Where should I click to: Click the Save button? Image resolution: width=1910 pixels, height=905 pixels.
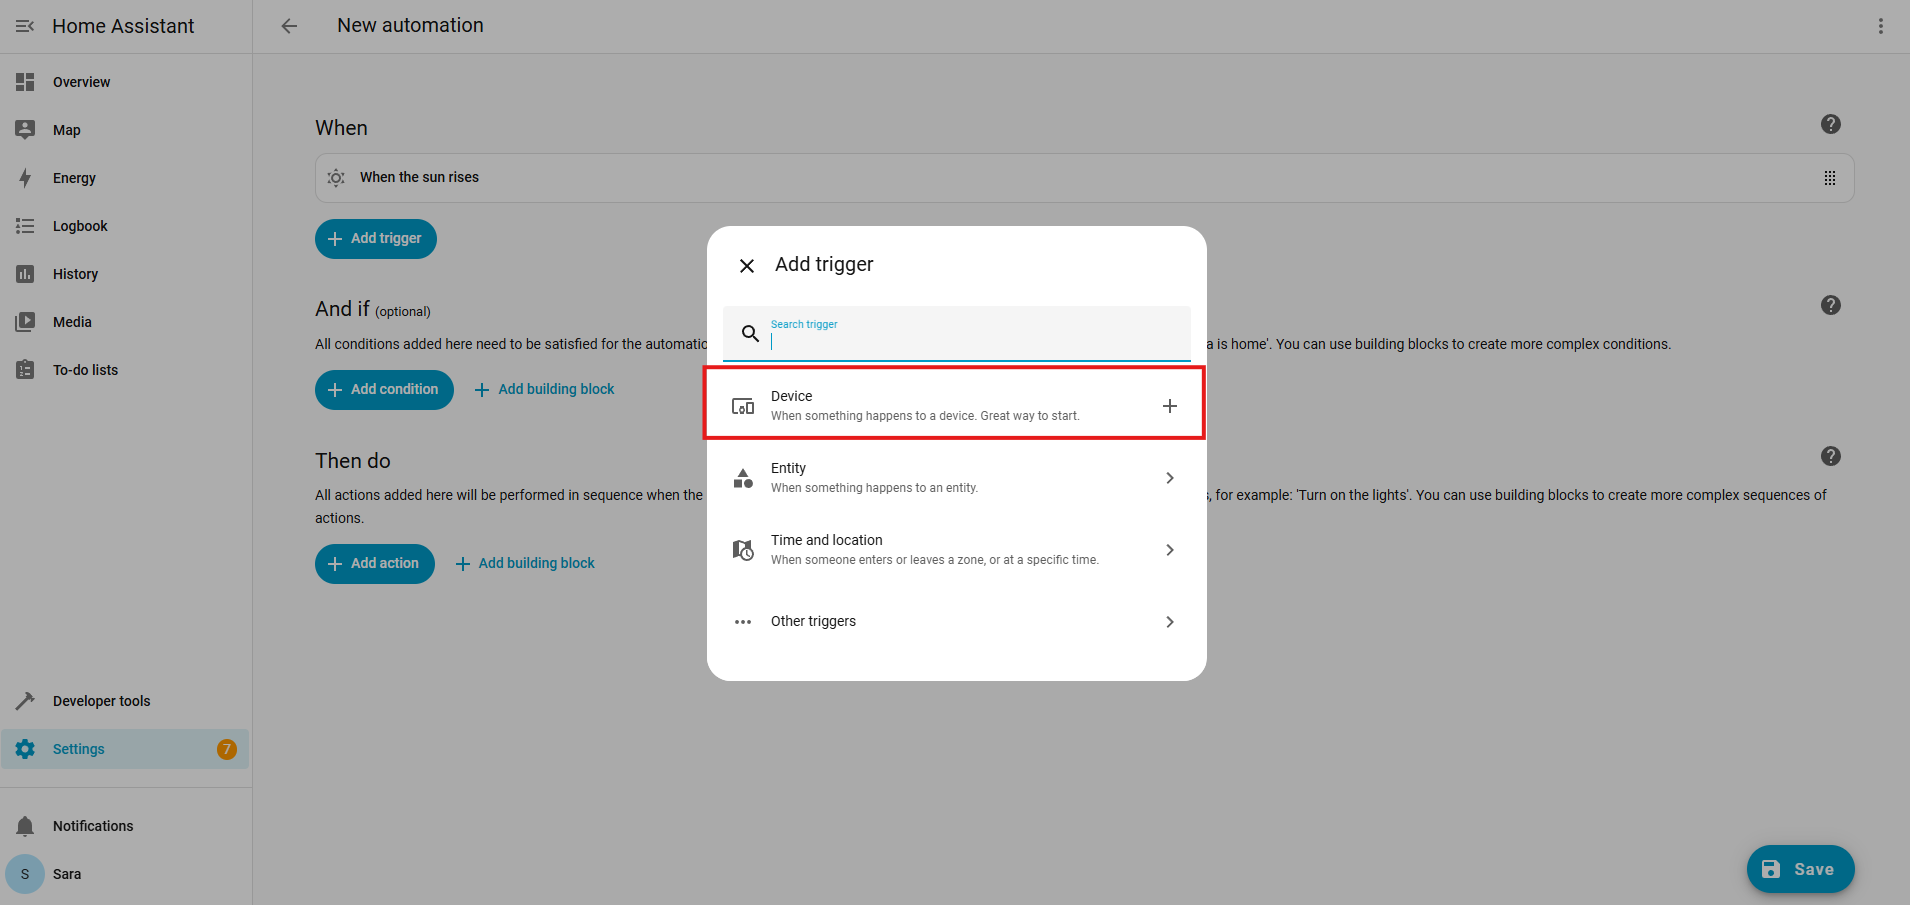coord(1800,869)
